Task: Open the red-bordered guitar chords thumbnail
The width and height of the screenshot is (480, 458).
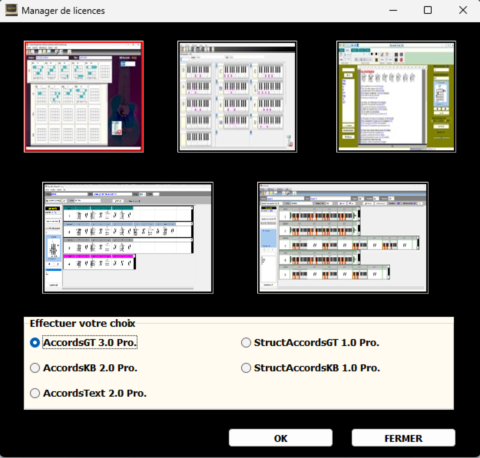Action: point(84,97)
